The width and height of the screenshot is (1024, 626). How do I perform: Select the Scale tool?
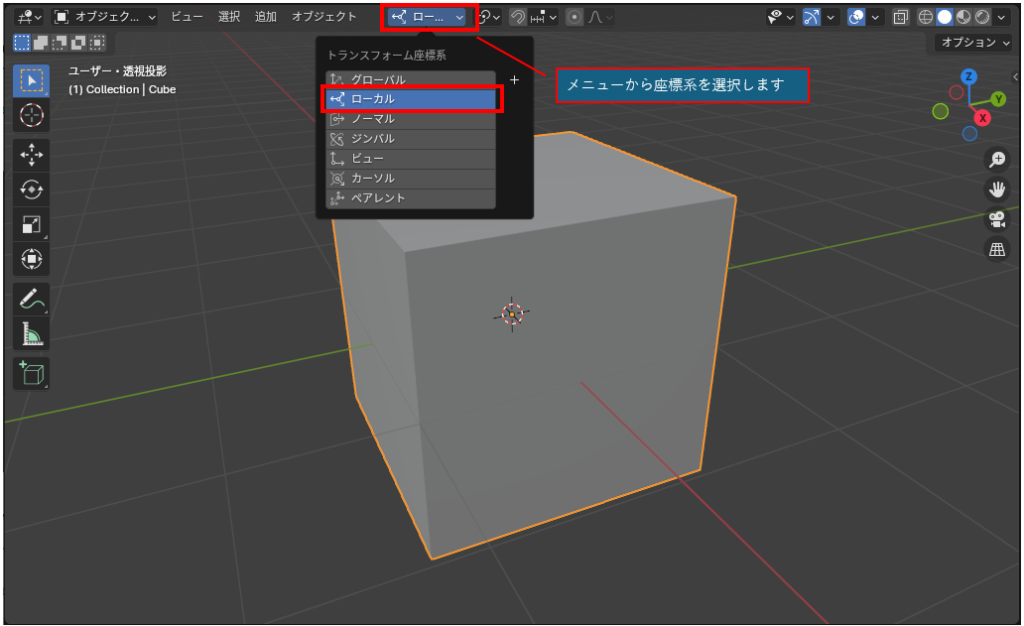(31, 224)
